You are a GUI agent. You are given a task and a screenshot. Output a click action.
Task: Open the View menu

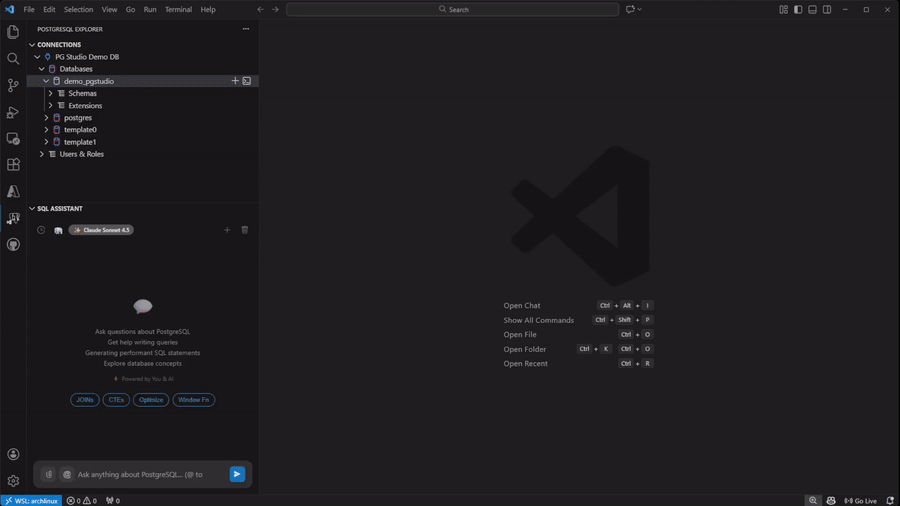pyautogui.click(x=109, y=9)
